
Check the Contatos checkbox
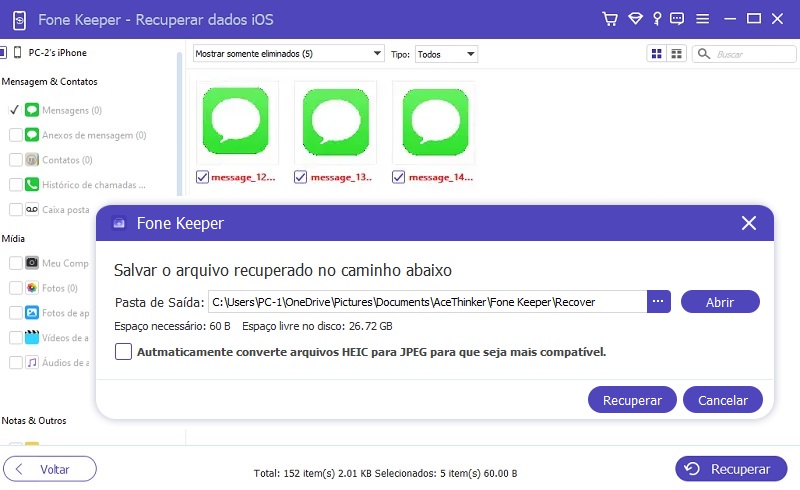coord(16,160)
